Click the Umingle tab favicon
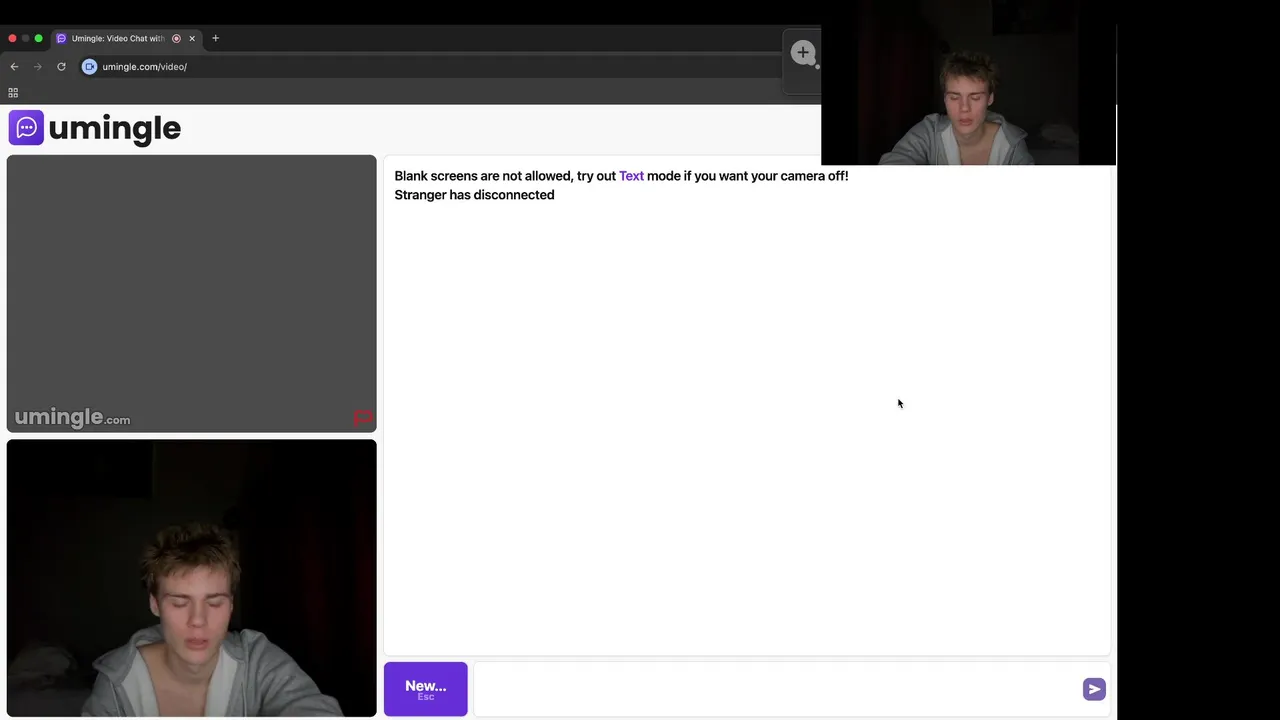This screenshot has width=1280, height=720. pyautogui.click(x=61, y=38)
